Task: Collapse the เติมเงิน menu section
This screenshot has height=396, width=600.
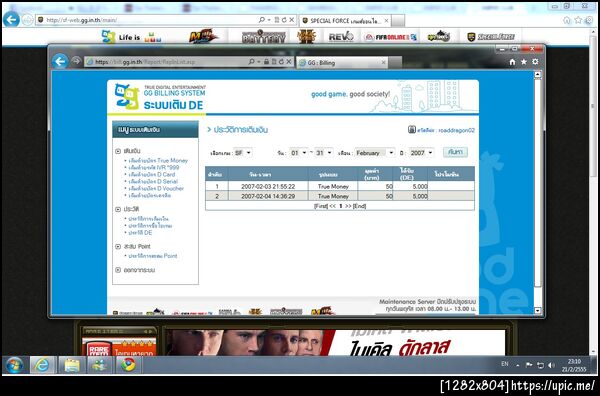Action: 118,151
